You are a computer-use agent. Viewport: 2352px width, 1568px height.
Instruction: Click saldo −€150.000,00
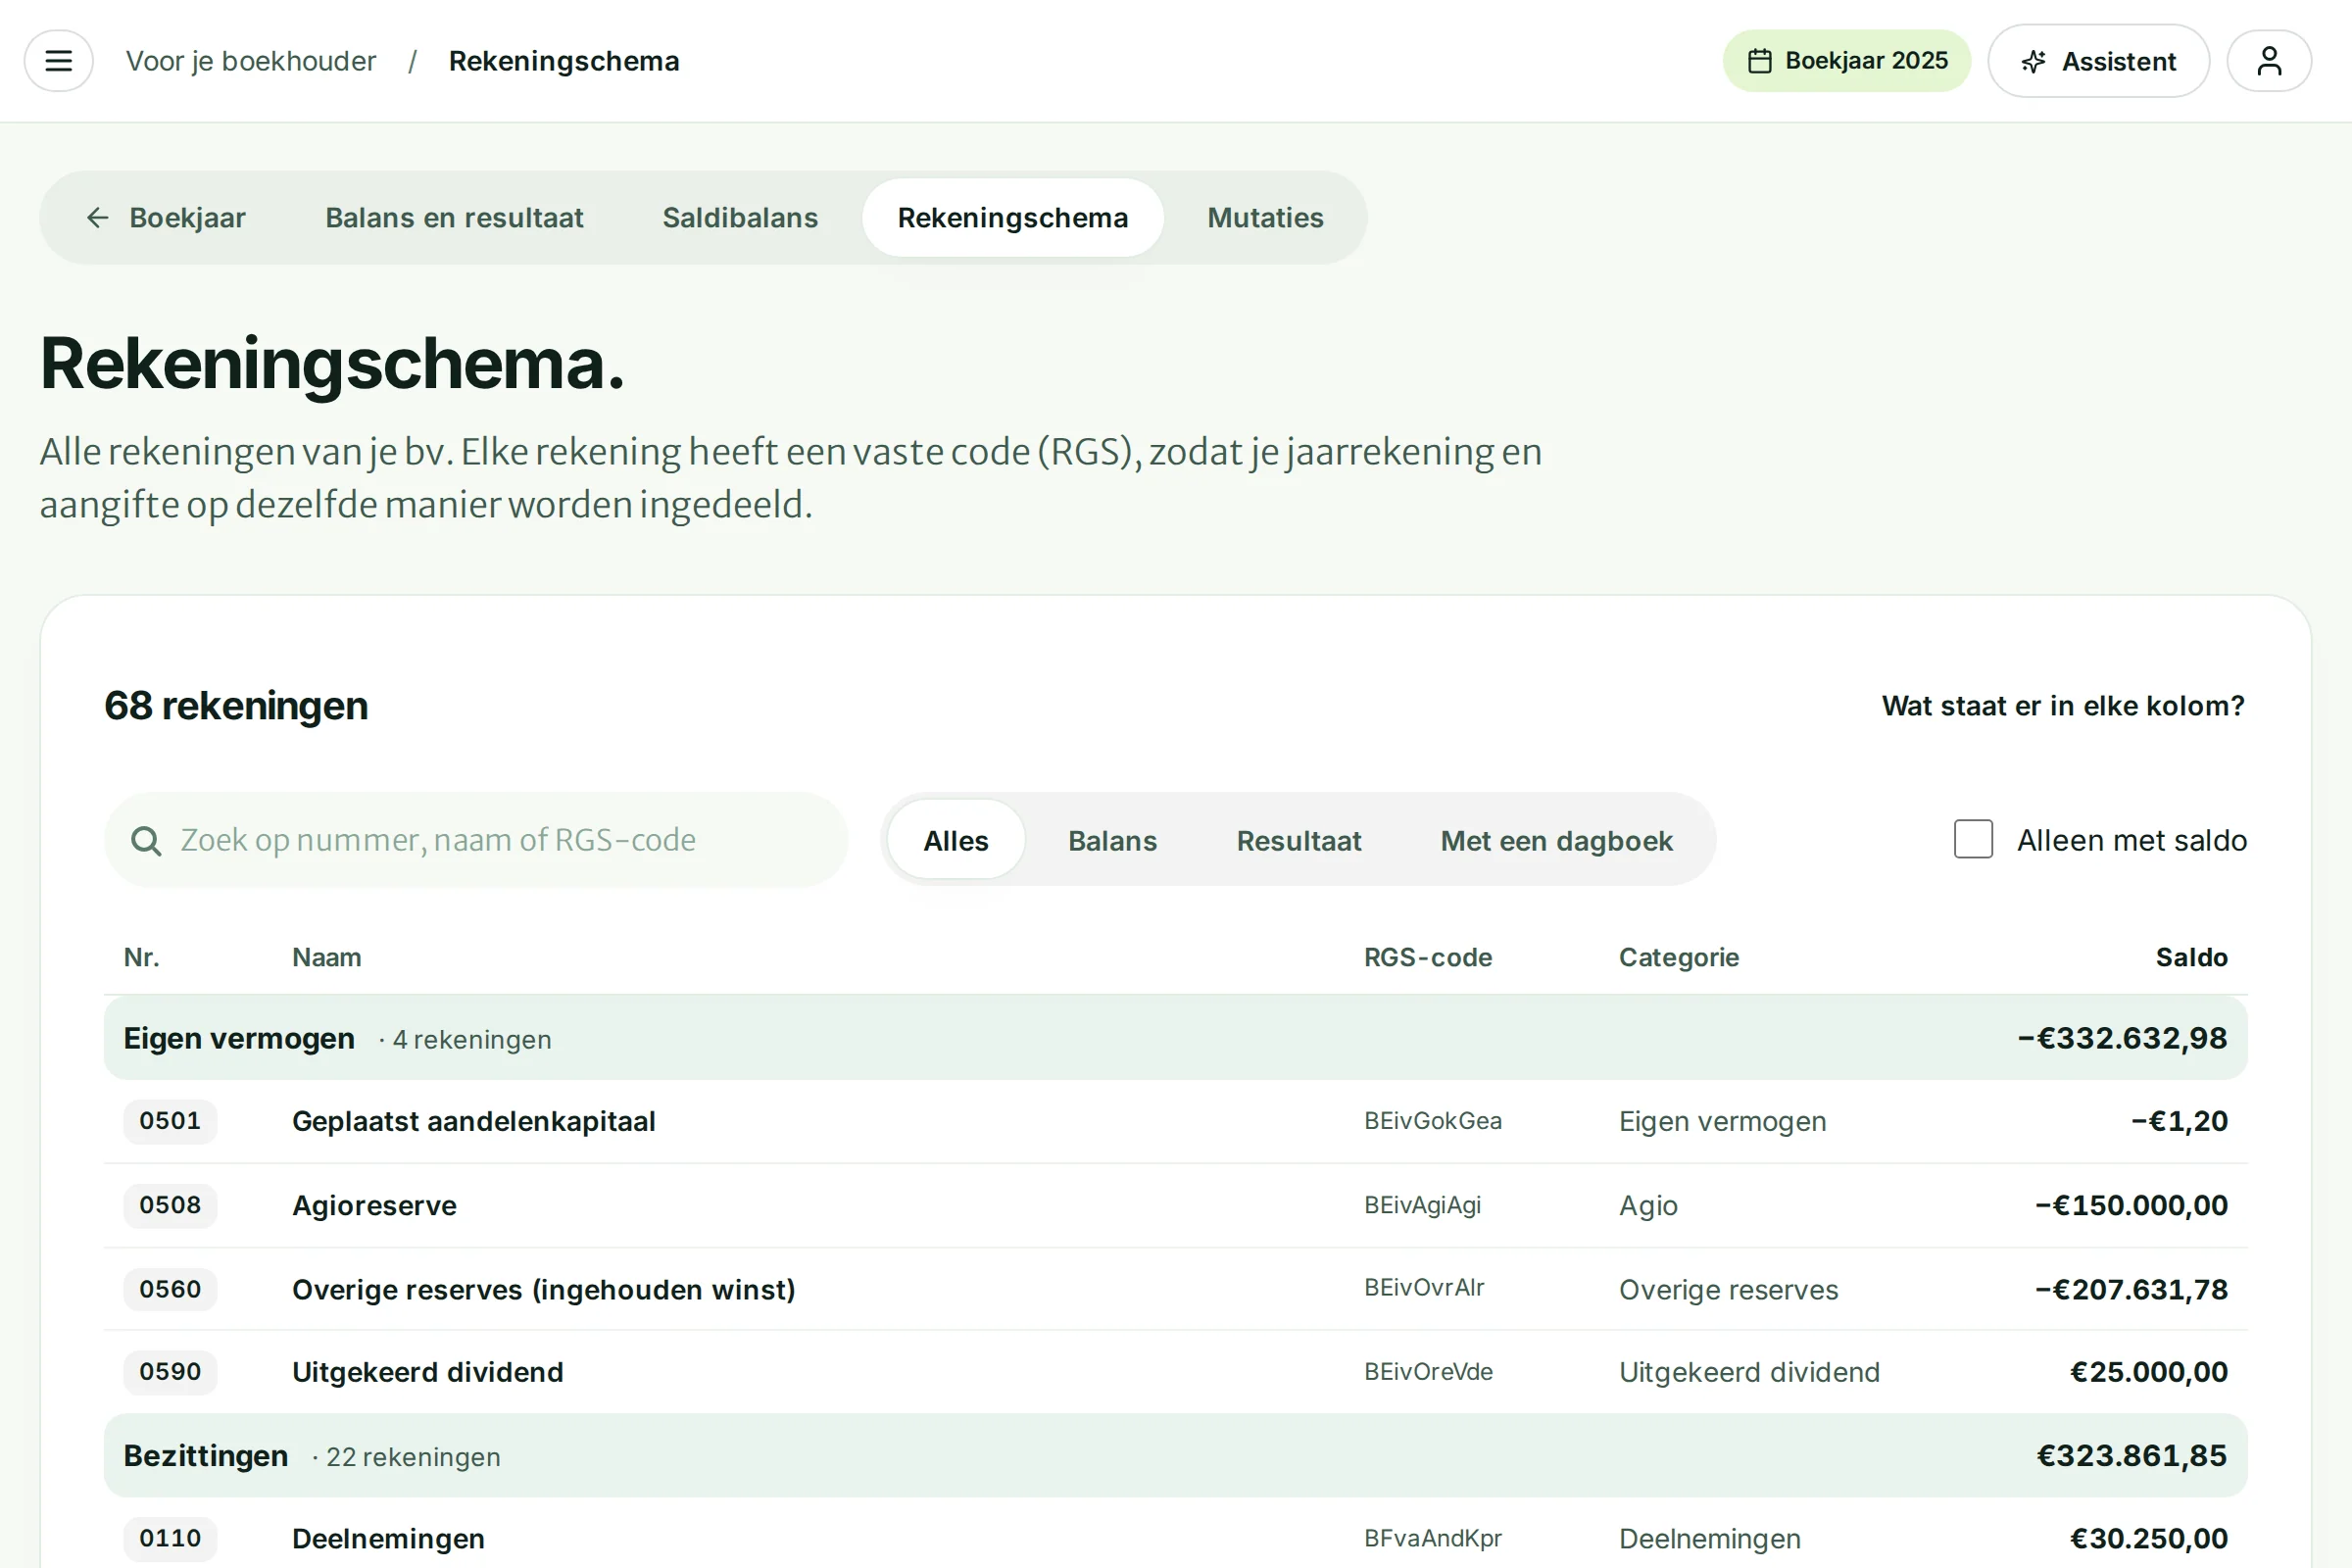click(x=2132, y=1205)
